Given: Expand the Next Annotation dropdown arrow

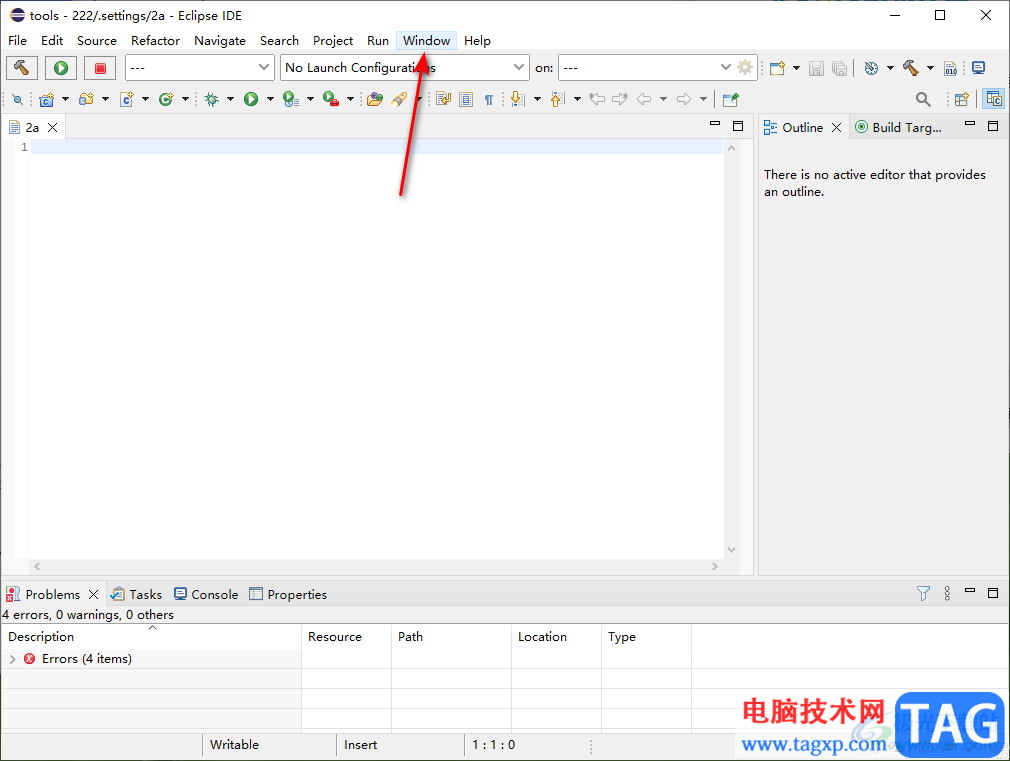Looking at the screenshot, I should (537, 99).
